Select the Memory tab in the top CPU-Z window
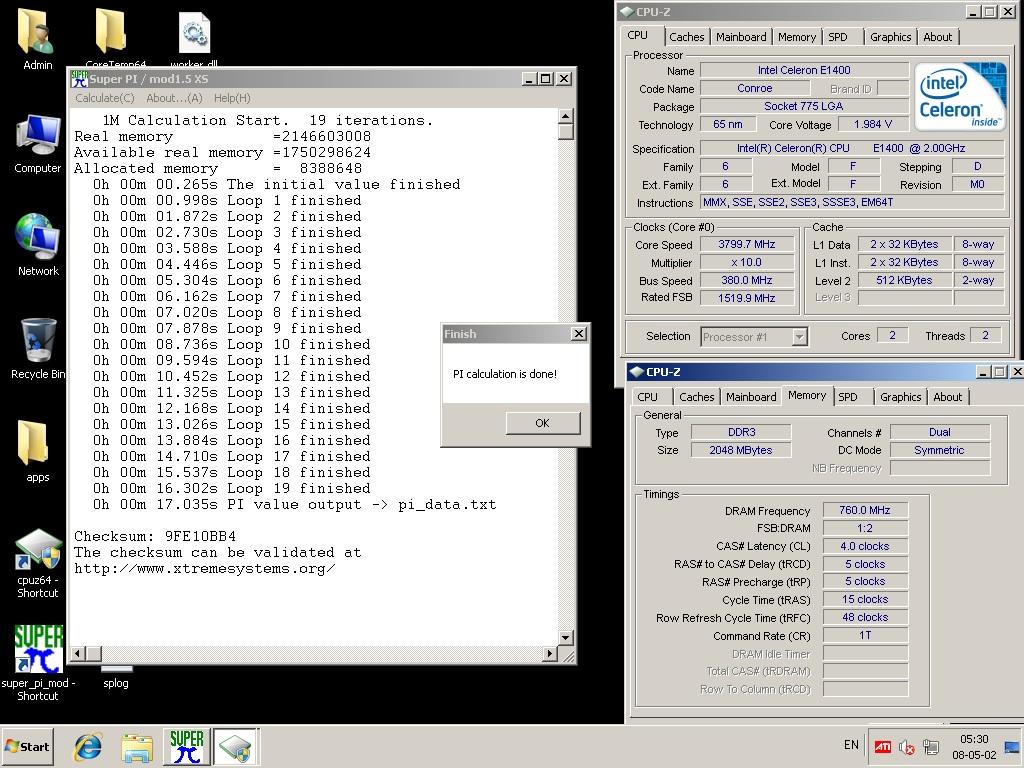 click(797, 37)
